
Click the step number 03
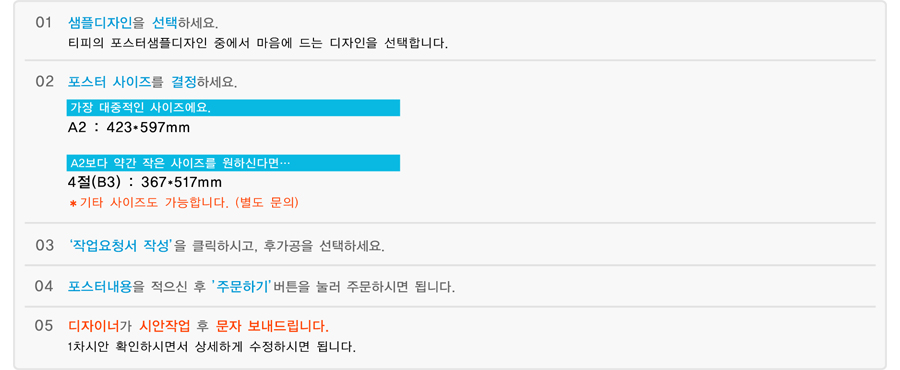pos(44,246)
